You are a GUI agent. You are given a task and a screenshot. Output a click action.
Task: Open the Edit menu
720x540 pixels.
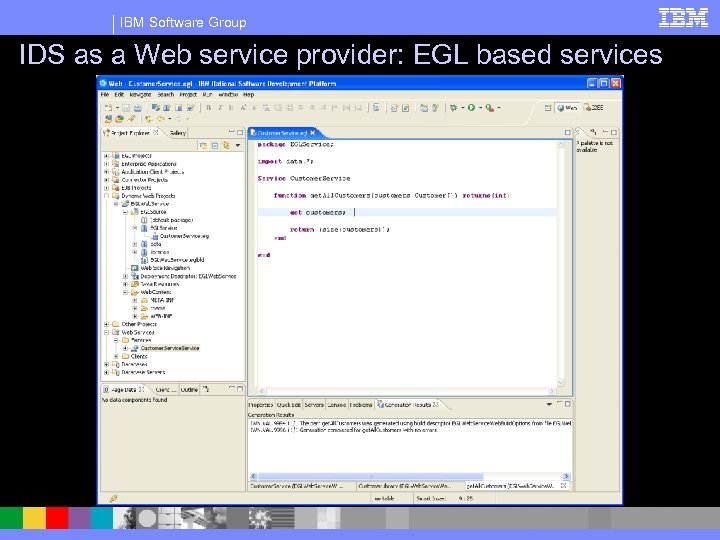tap(119, 95)
